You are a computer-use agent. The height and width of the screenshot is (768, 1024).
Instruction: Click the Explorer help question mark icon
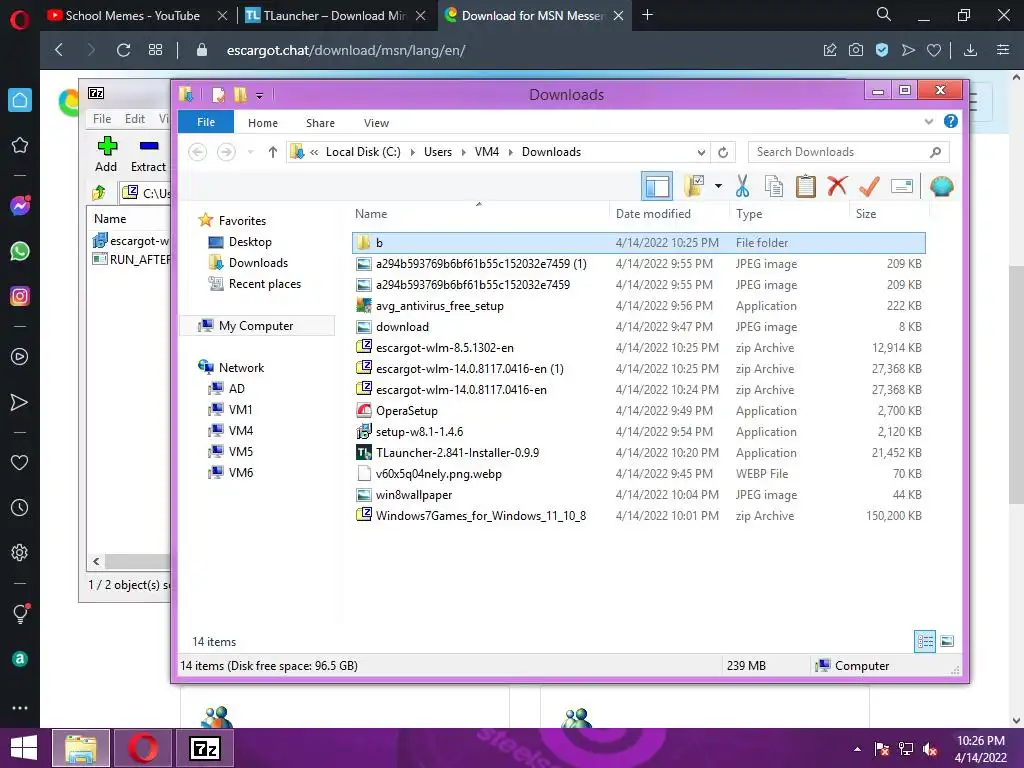coord(951,121)
